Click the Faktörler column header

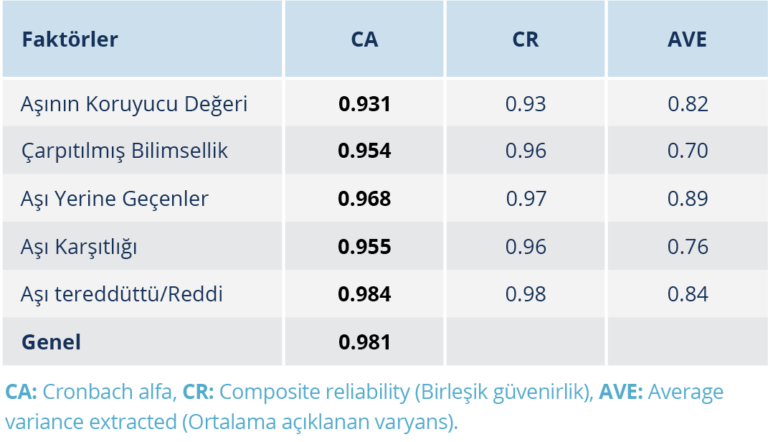(70, 41)
